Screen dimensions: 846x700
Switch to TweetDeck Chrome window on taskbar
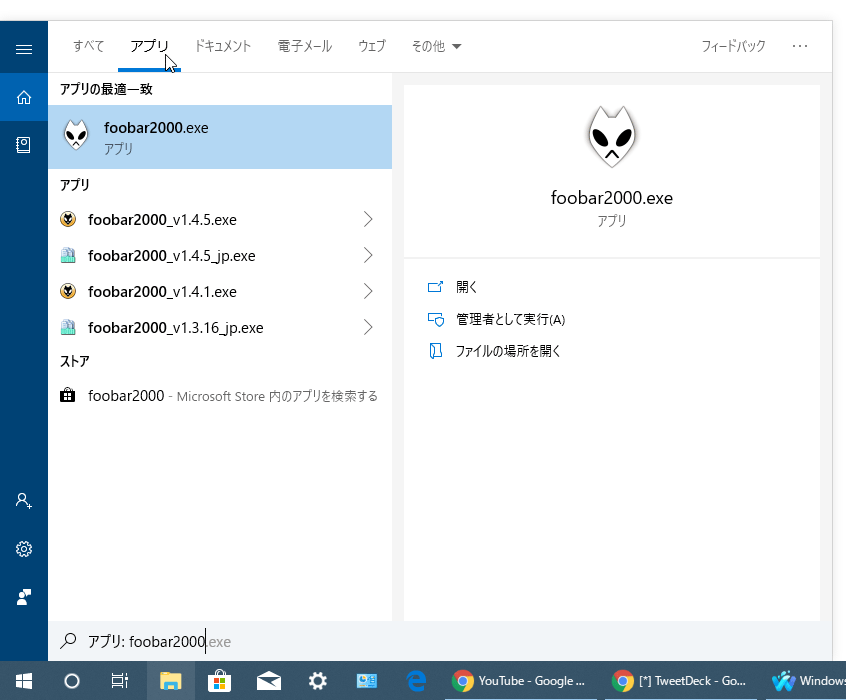[x=681, y=681]
